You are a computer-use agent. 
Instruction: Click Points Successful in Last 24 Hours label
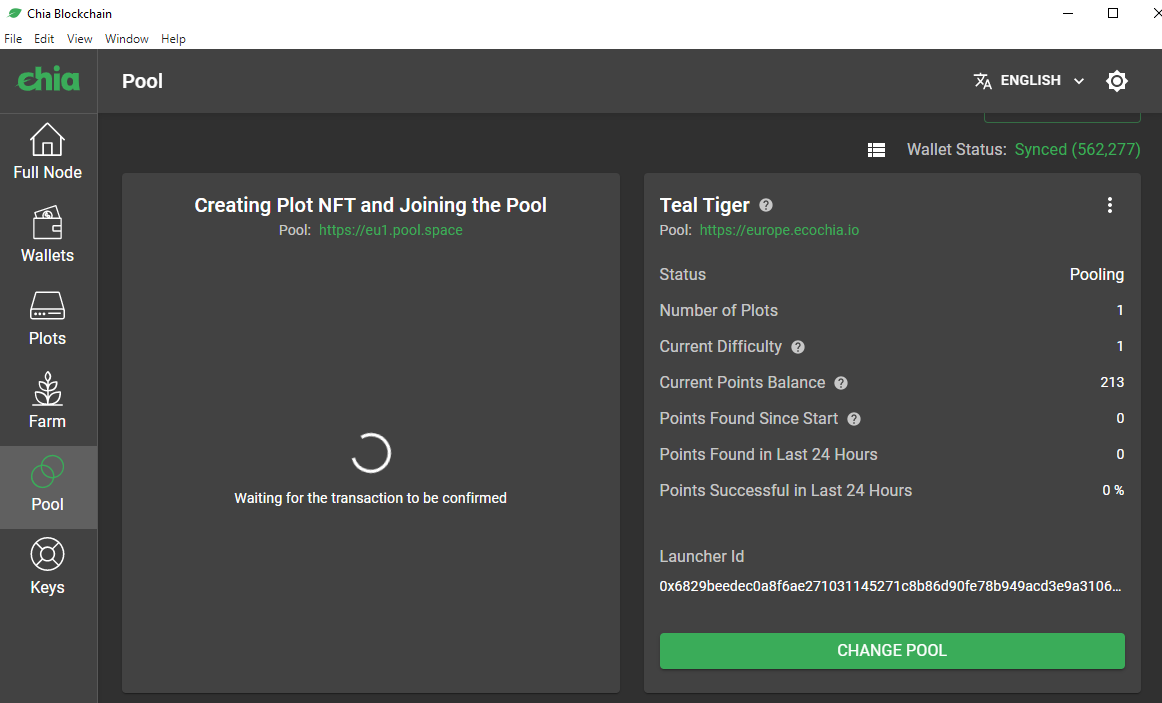(x=786, y=490)
